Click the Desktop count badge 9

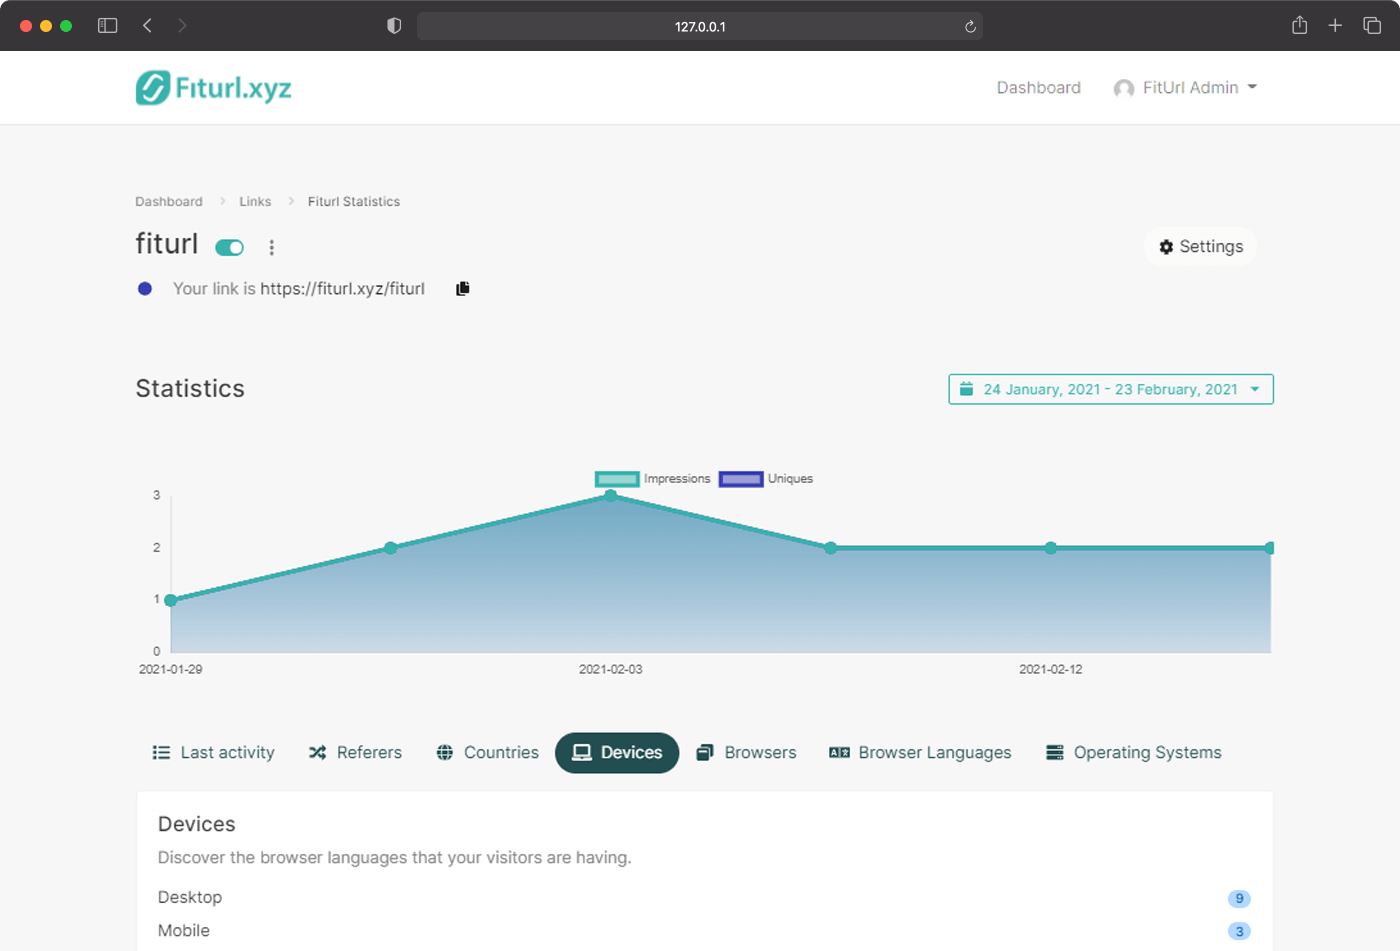pyautogui.click(x=1239, y=898)
